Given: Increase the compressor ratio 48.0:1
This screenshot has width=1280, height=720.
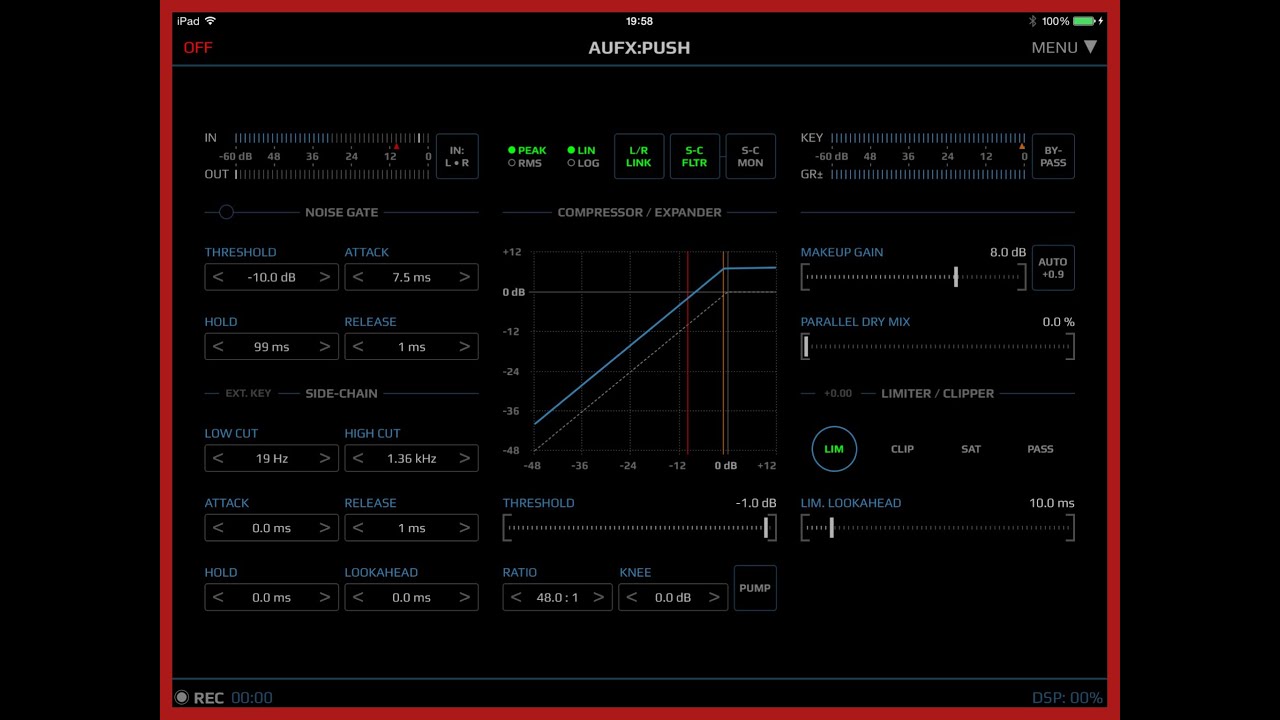Looking at the screenshot, I should [598, 597].
